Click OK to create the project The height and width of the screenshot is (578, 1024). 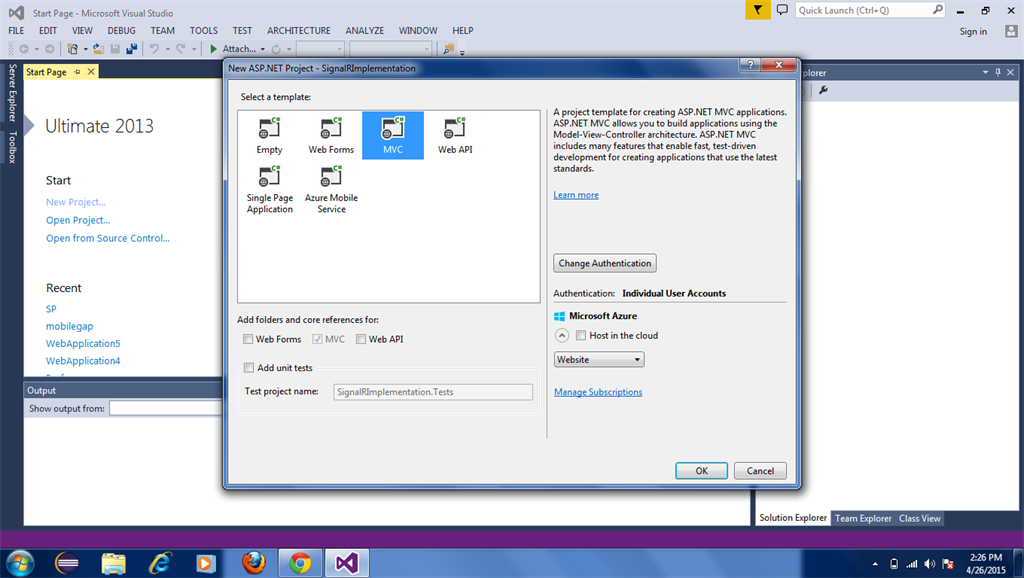coord(701,470)
